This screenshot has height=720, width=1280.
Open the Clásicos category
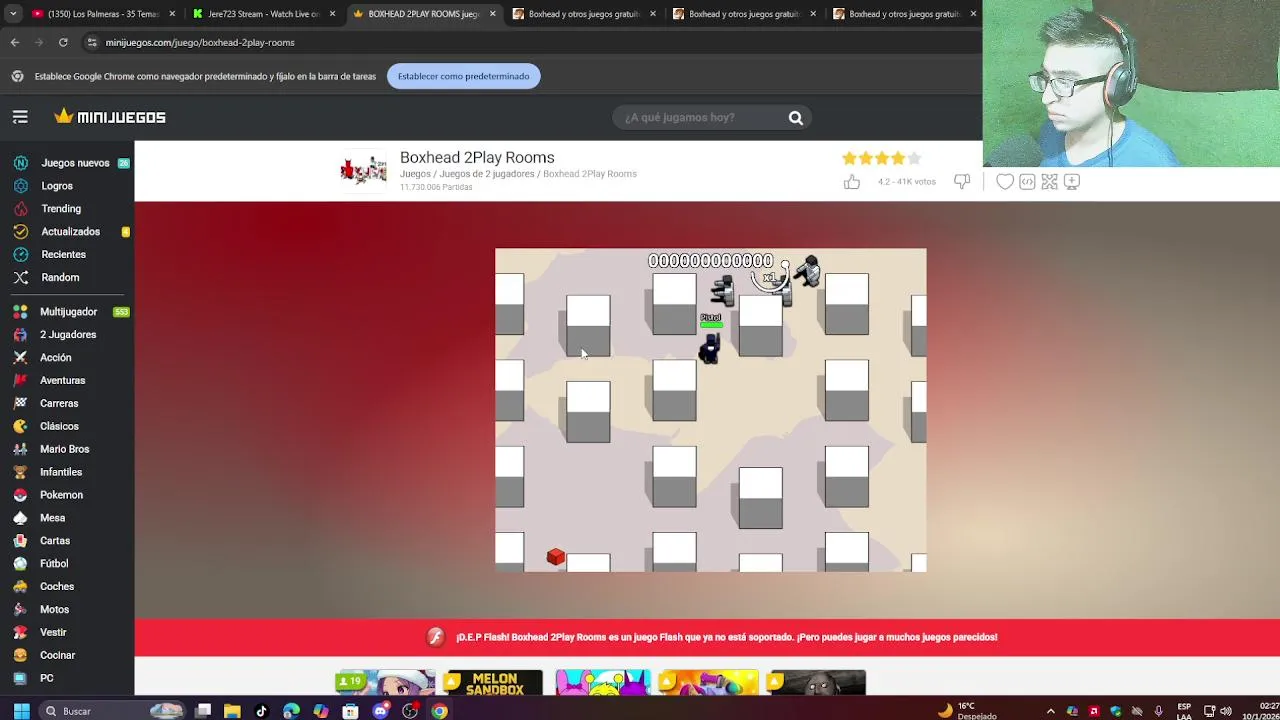pyautogui.click(x=59, y=427)
